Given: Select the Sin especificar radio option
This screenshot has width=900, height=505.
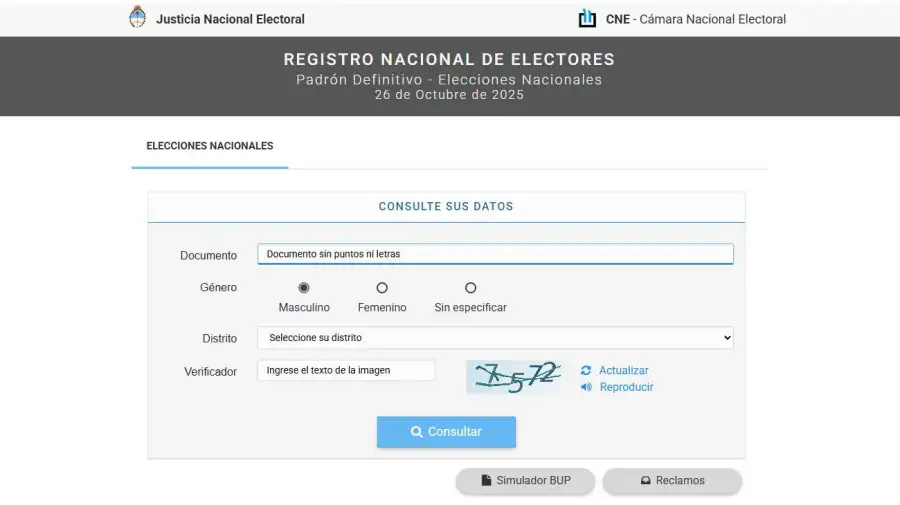Looking at the screenshot, I should [x=470, y=288].
